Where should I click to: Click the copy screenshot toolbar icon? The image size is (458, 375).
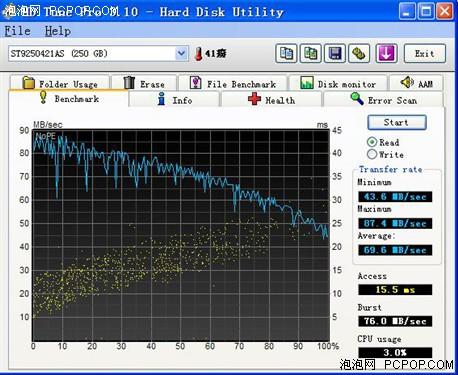[x=311, y=53]
